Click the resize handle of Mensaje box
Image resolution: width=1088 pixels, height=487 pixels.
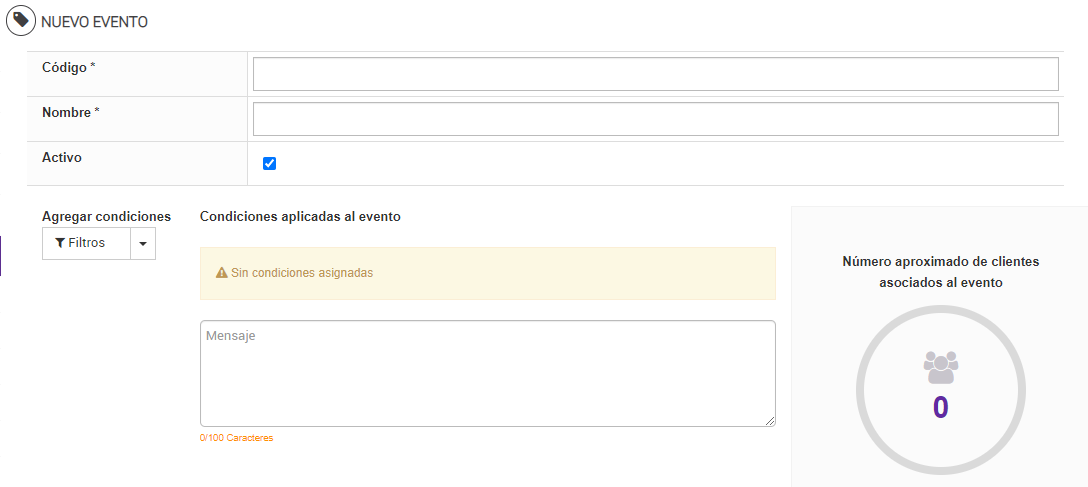770,421
